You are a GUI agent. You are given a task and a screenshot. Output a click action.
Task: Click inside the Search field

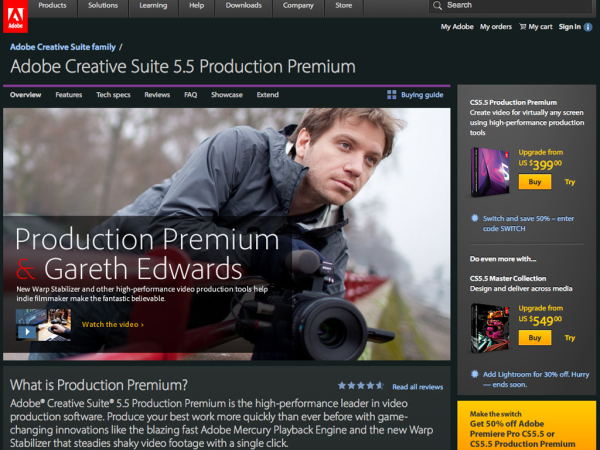click(511, 5)
